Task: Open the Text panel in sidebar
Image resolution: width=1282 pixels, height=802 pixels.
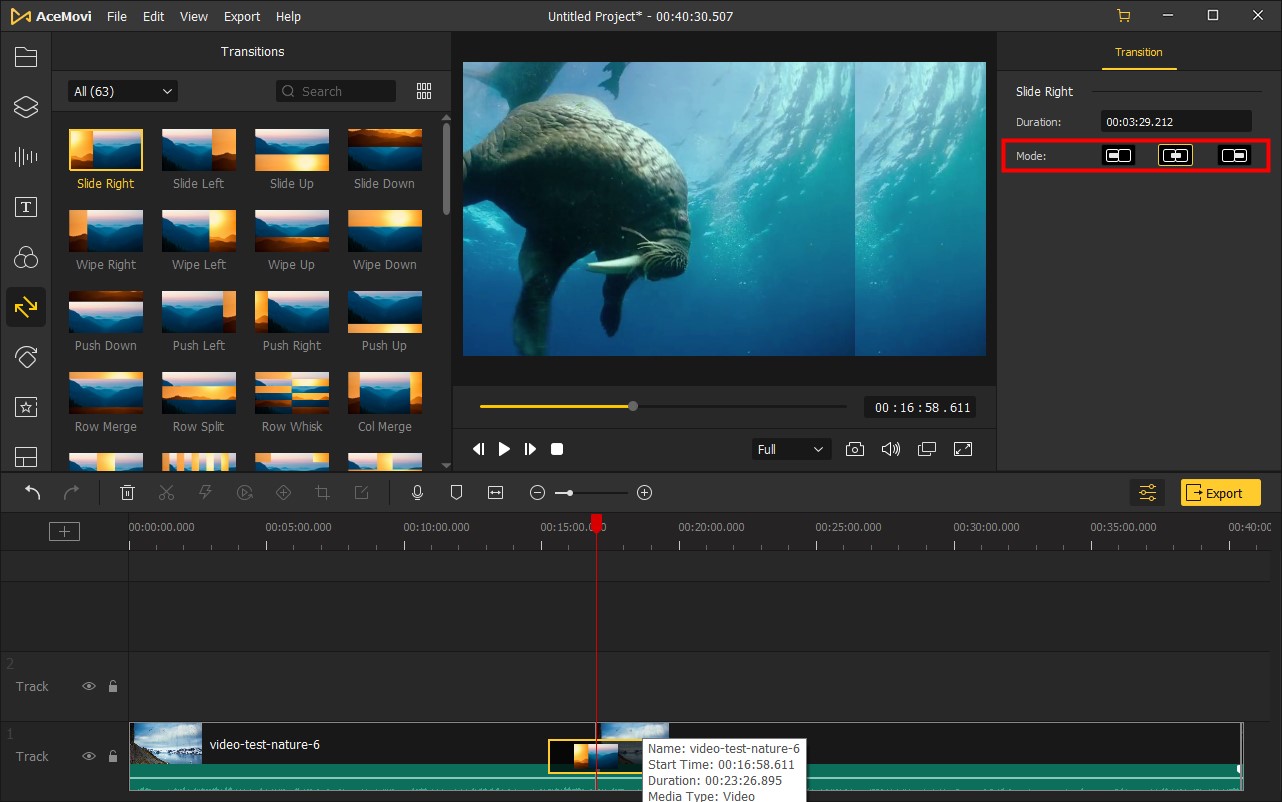Action: pos(26,207)
